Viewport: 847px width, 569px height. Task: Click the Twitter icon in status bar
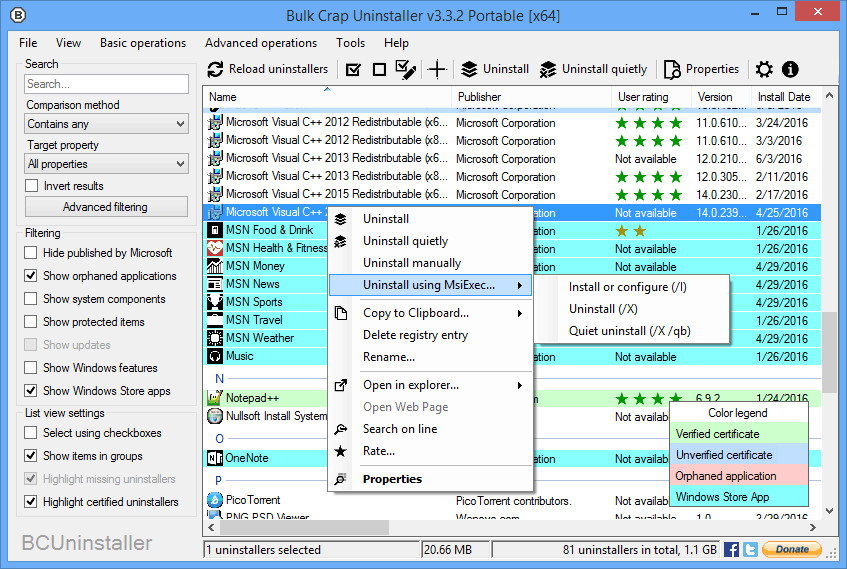(x=750, y=549)
